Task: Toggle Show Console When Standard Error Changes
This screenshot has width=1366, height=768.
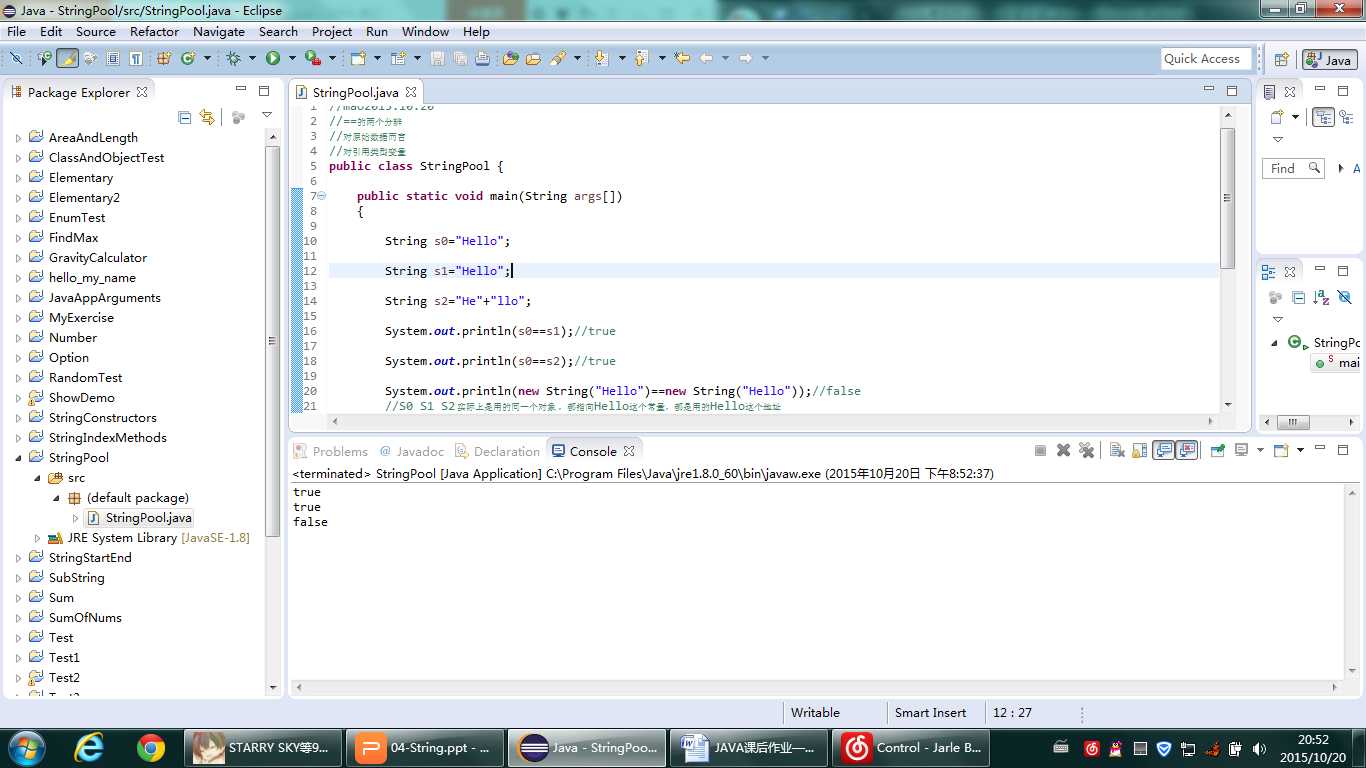Action: (x=1186, y=450)
